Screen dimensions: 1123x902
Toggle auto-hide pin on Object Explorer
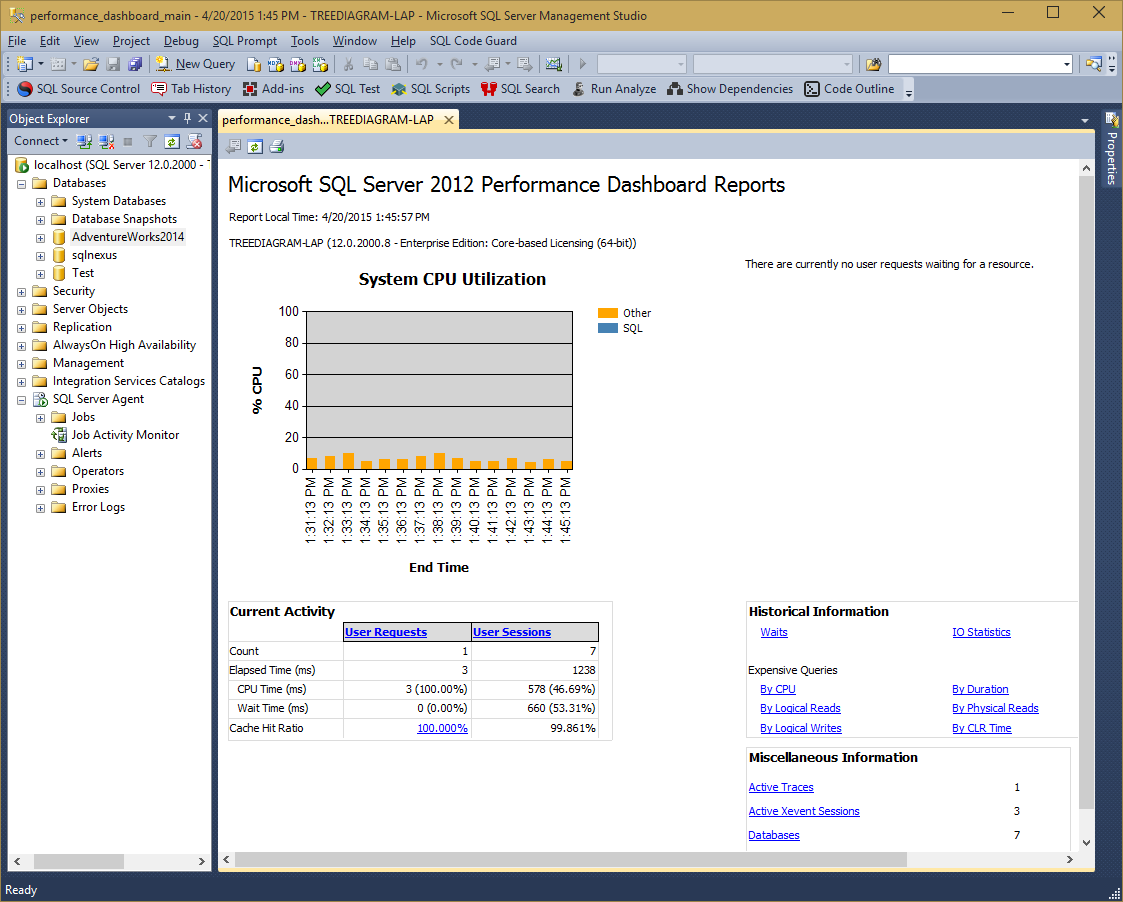click(x=185, y=117)
